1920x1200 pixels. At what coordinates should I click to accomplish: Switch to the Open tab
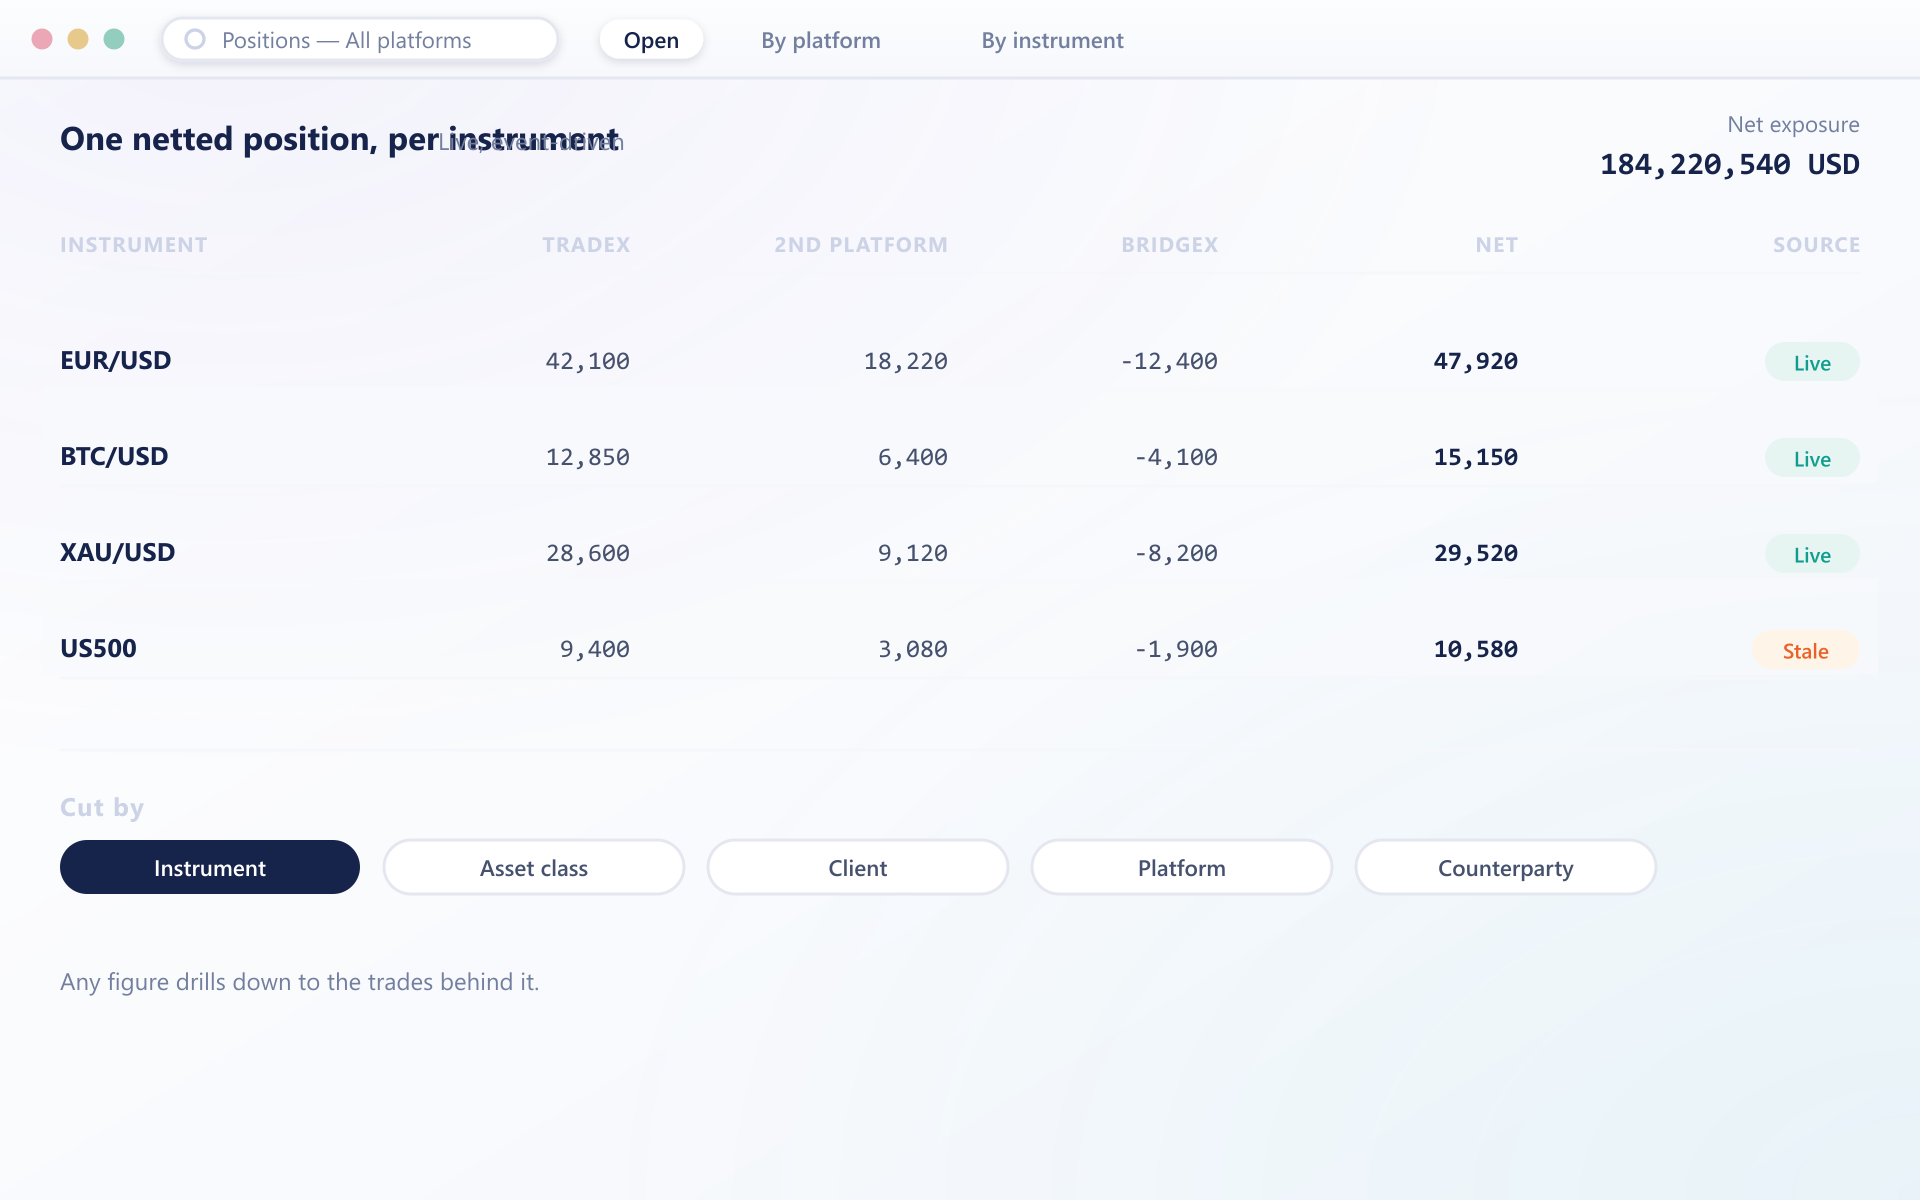[x=651, y=40]
